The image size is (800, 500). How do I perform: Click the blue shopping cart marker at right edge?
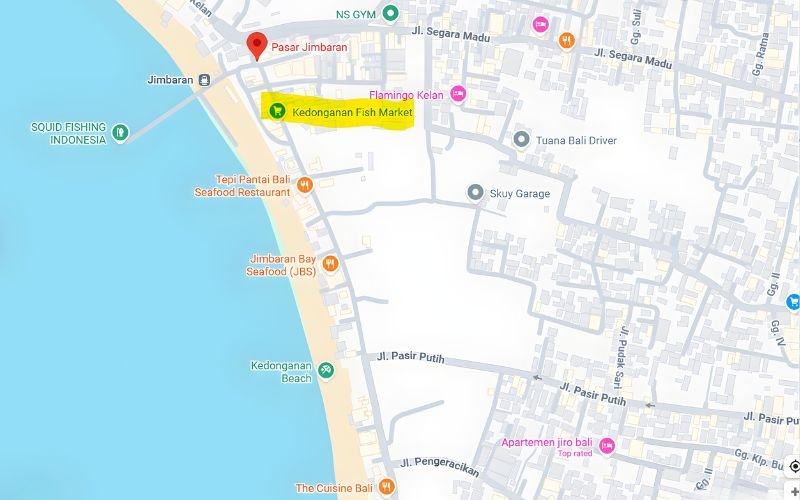[x=793, y=302]
